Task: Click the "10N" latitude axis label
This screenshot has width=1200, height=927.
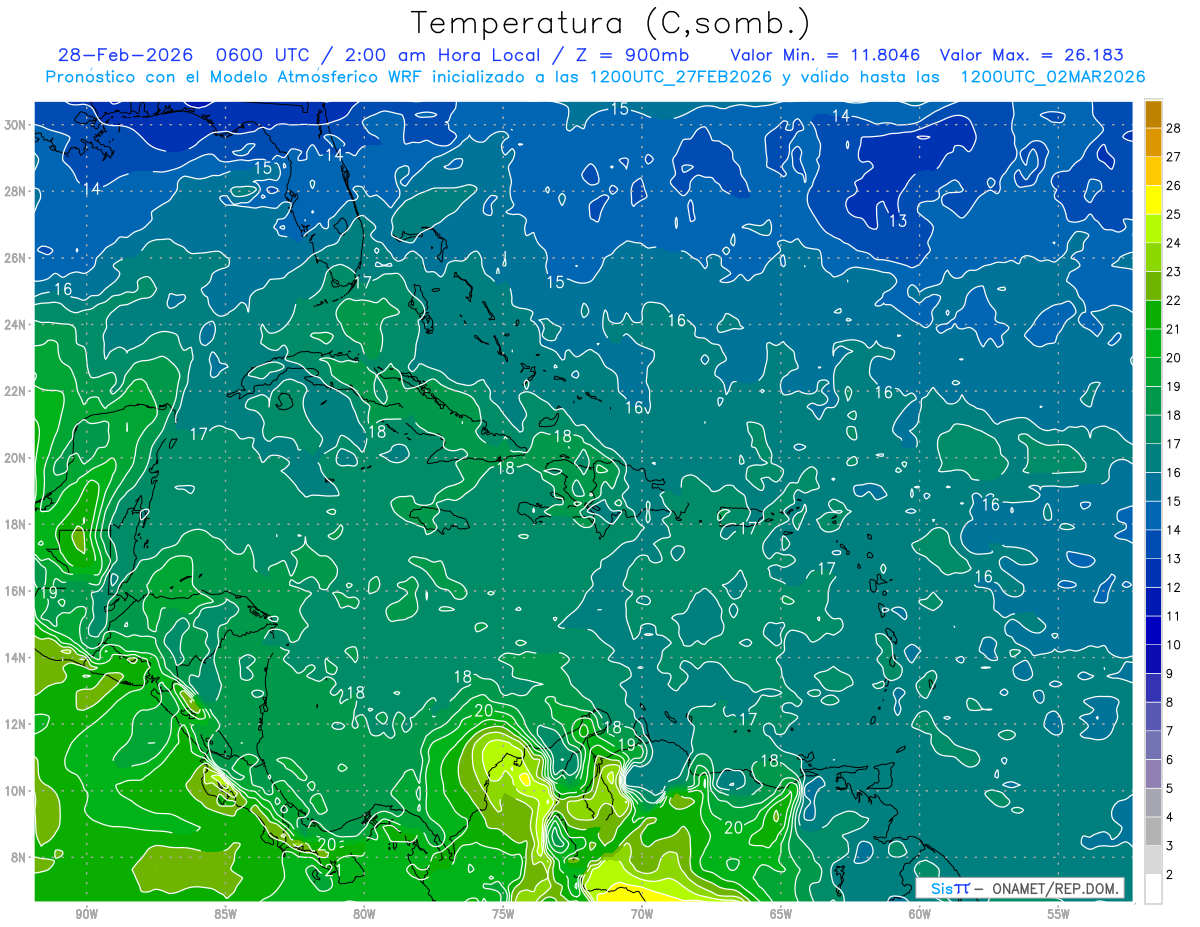Action: (16, 790)
